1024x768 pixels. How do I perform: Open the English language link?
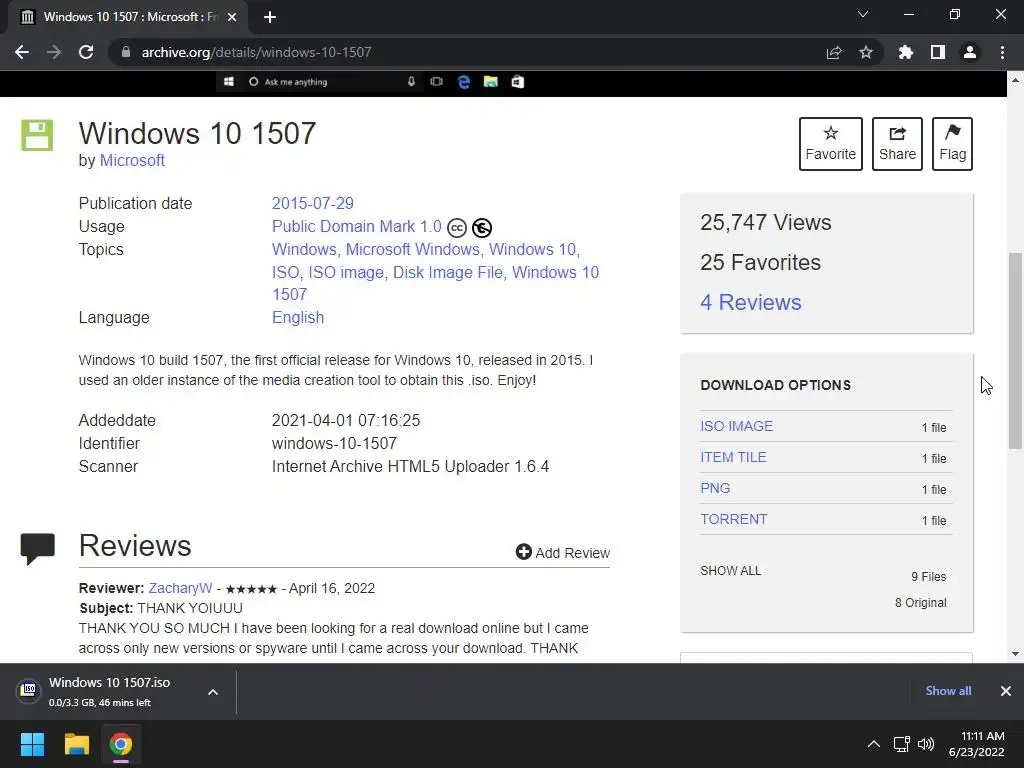pos(298,317)
